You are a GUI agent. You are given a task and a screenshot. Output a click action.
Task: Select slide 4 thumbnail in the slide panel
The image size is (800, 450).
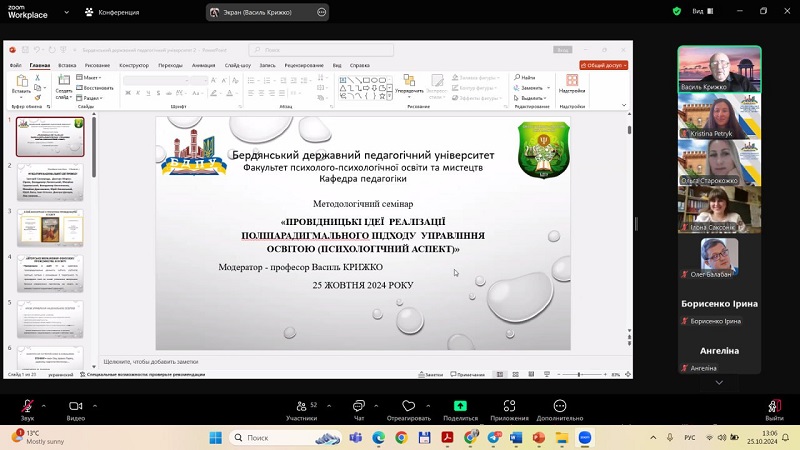50,274
